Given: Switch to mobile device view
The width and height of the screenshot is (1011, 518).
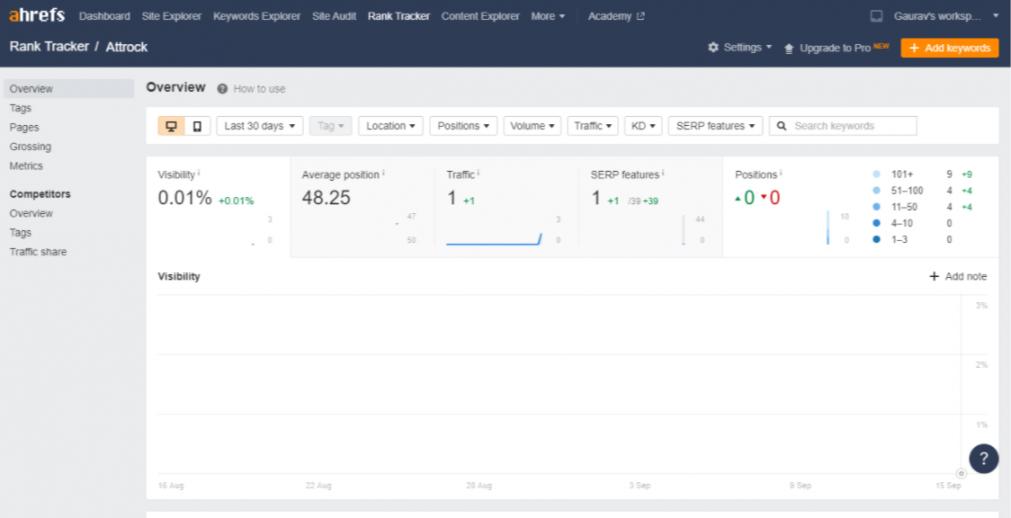Looking at the screenshot, I should click(x=196, y=126).
